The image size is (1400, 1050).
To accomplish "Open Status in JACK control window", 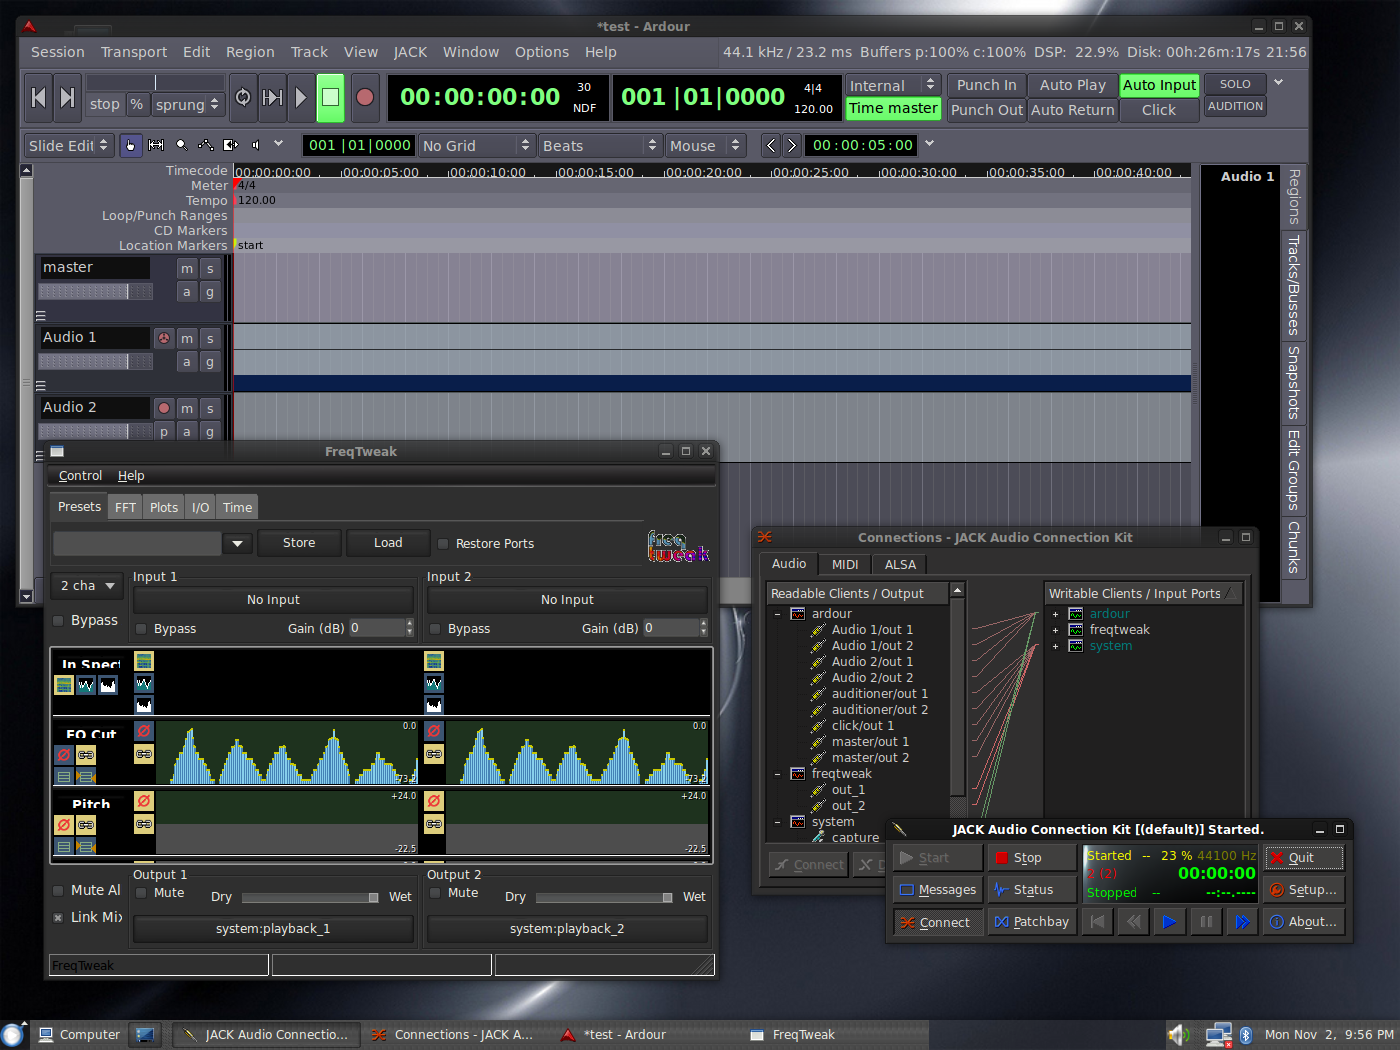I will click(x=1031, y=890).
